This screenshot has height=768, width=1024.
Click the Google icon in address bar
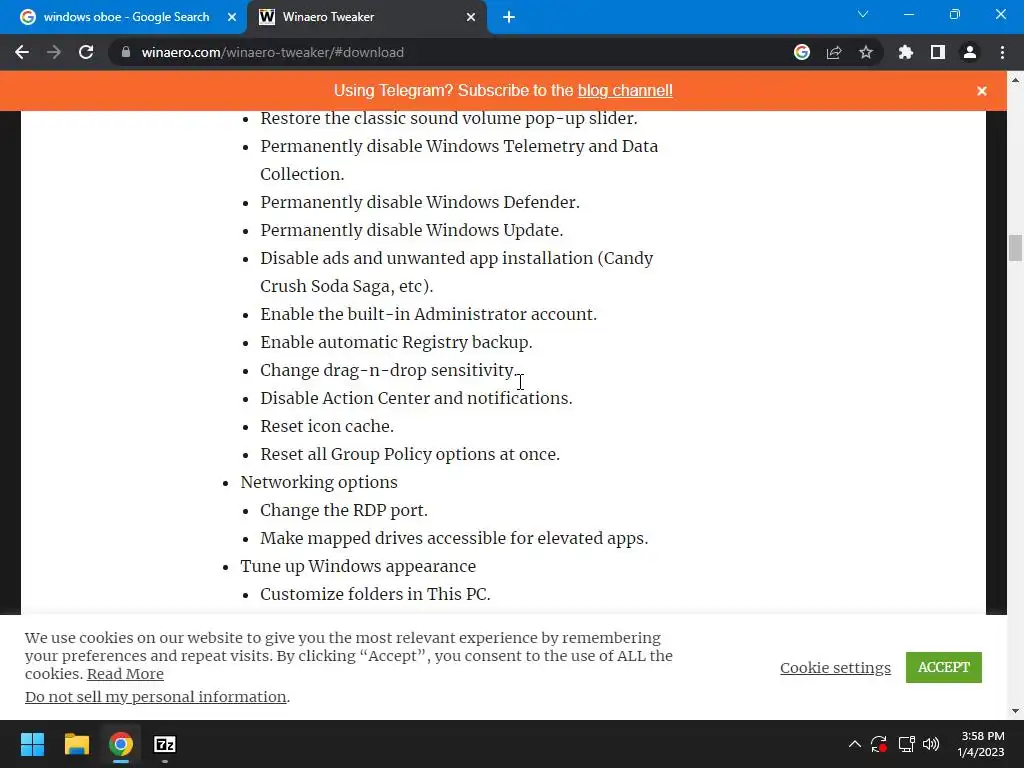[x=802, y=52]
